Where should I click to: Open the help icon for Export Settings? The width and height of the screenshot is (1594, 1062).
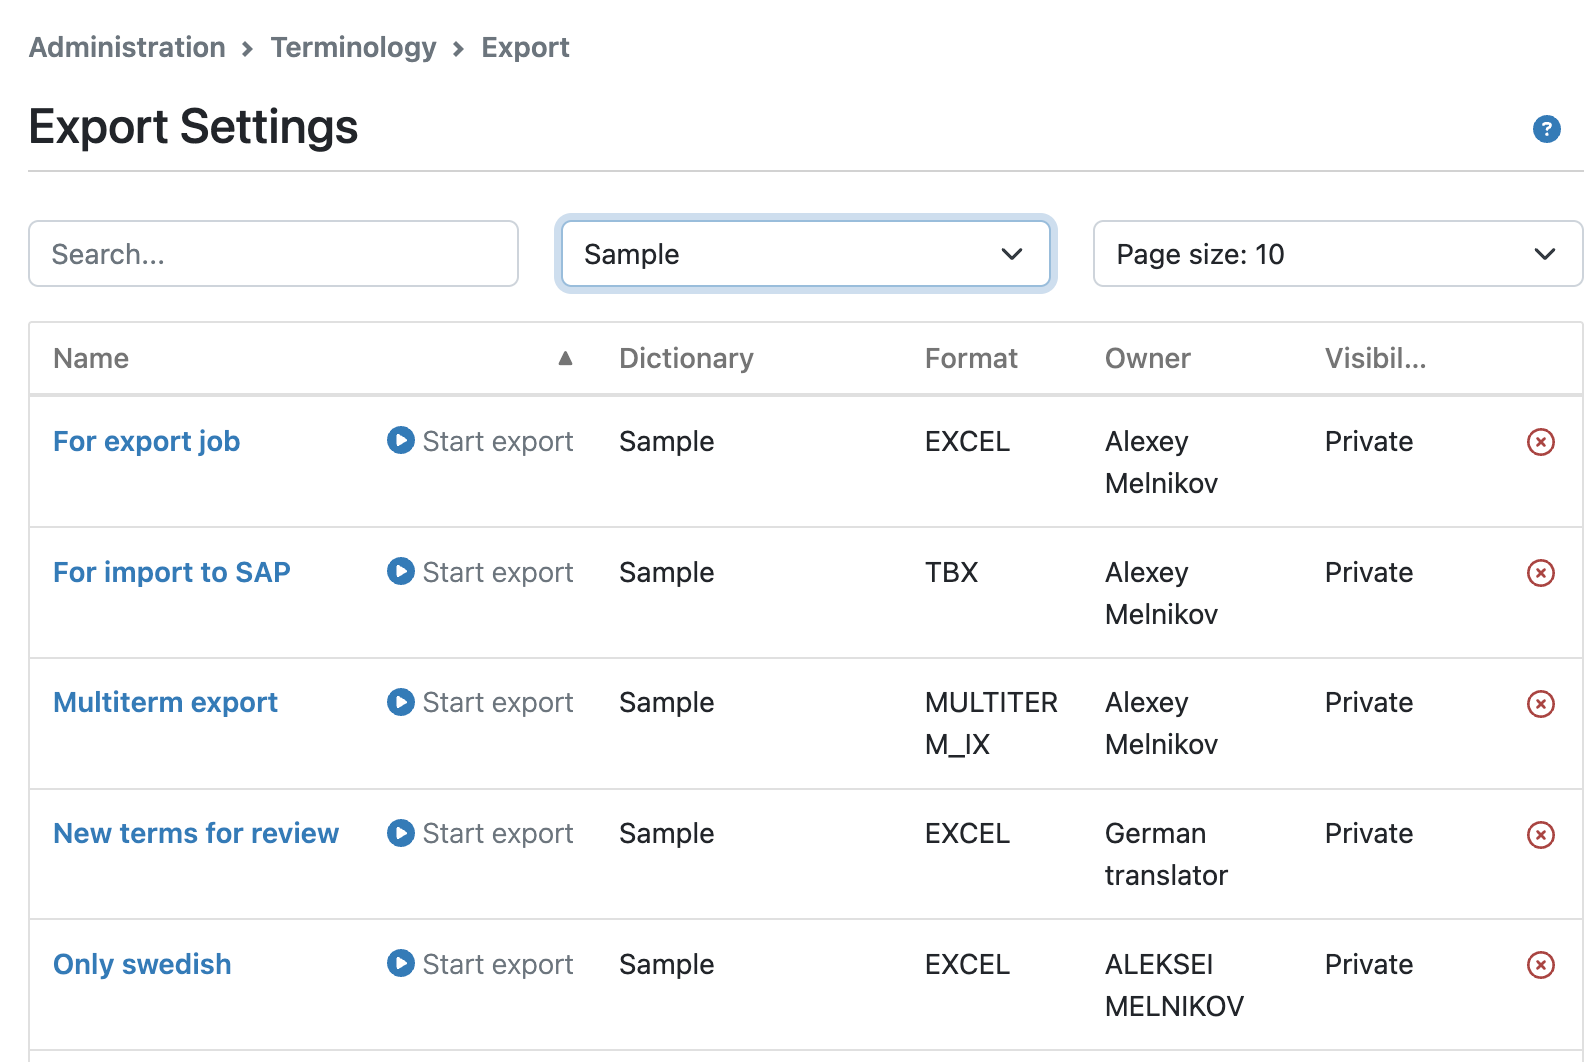coord(1546,129)
